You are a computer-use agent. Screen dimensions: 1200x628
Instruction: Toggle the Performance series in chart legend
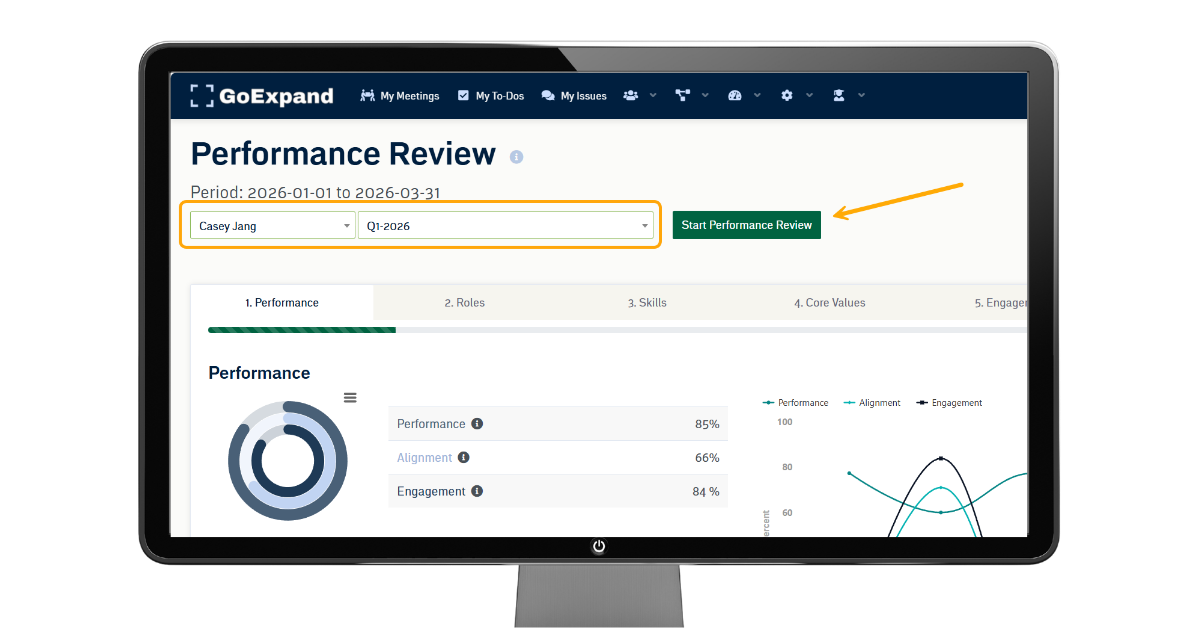pyautogui.click(x=796, y=403)
